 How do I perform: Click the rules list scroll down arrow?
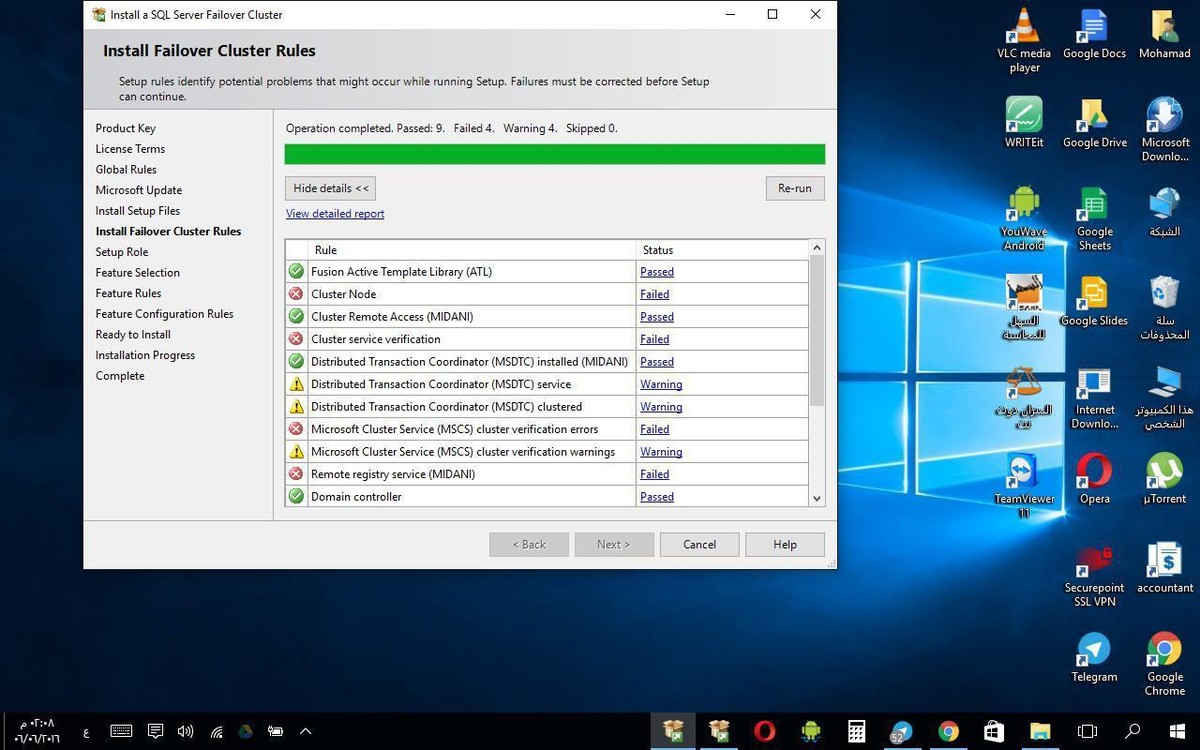pyautogui.click(x=816, y=498)
